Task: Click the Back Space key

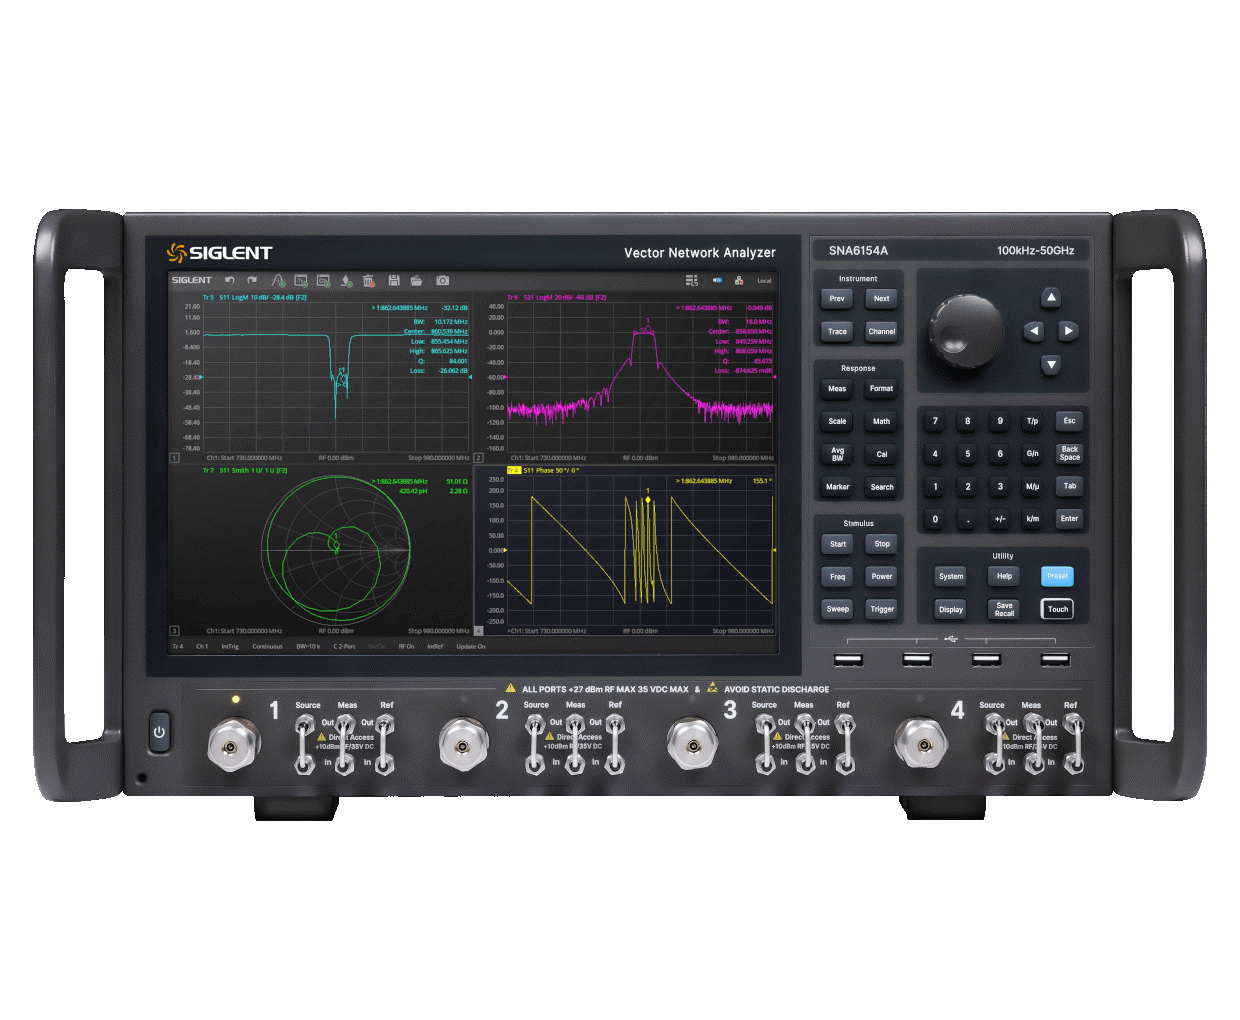Action: click(1069, 454)
